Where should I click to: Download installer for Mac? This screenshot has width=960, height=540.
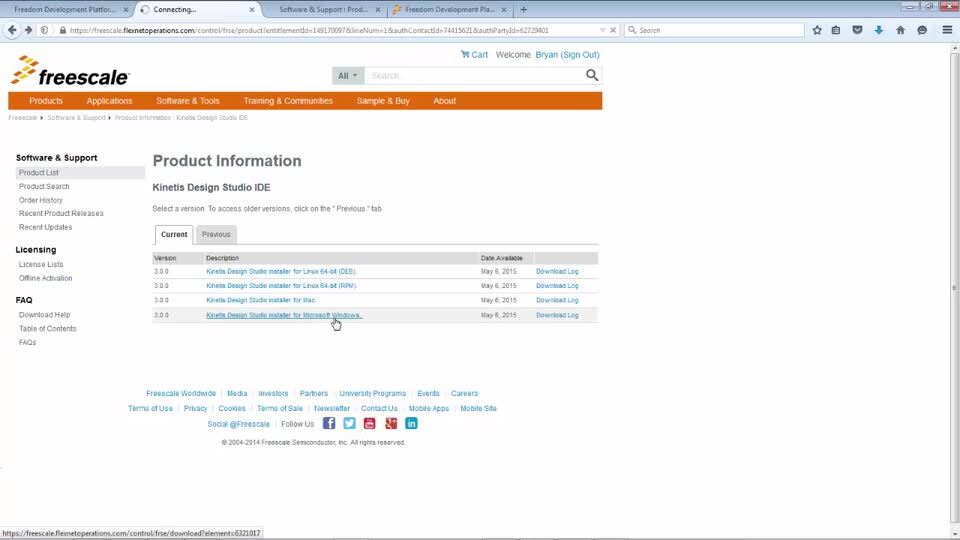click(260, 300)
